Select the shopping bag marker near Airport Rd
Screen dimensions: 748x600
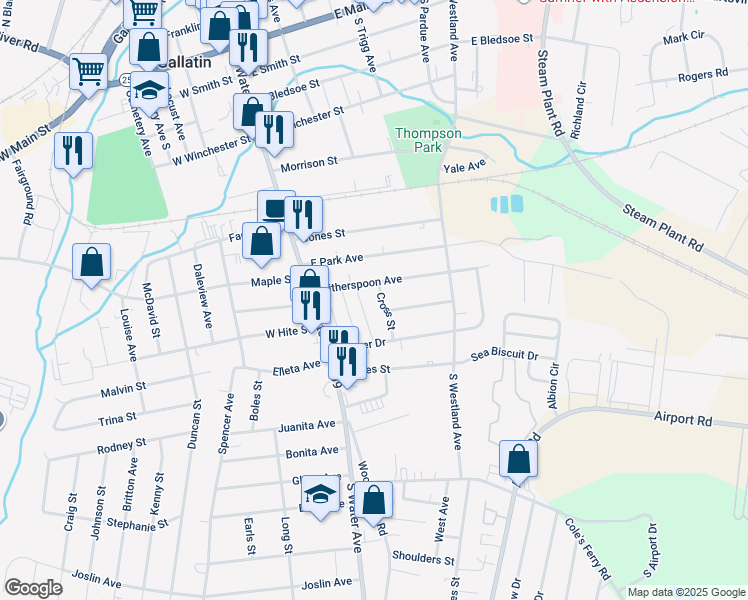point(519,459)
